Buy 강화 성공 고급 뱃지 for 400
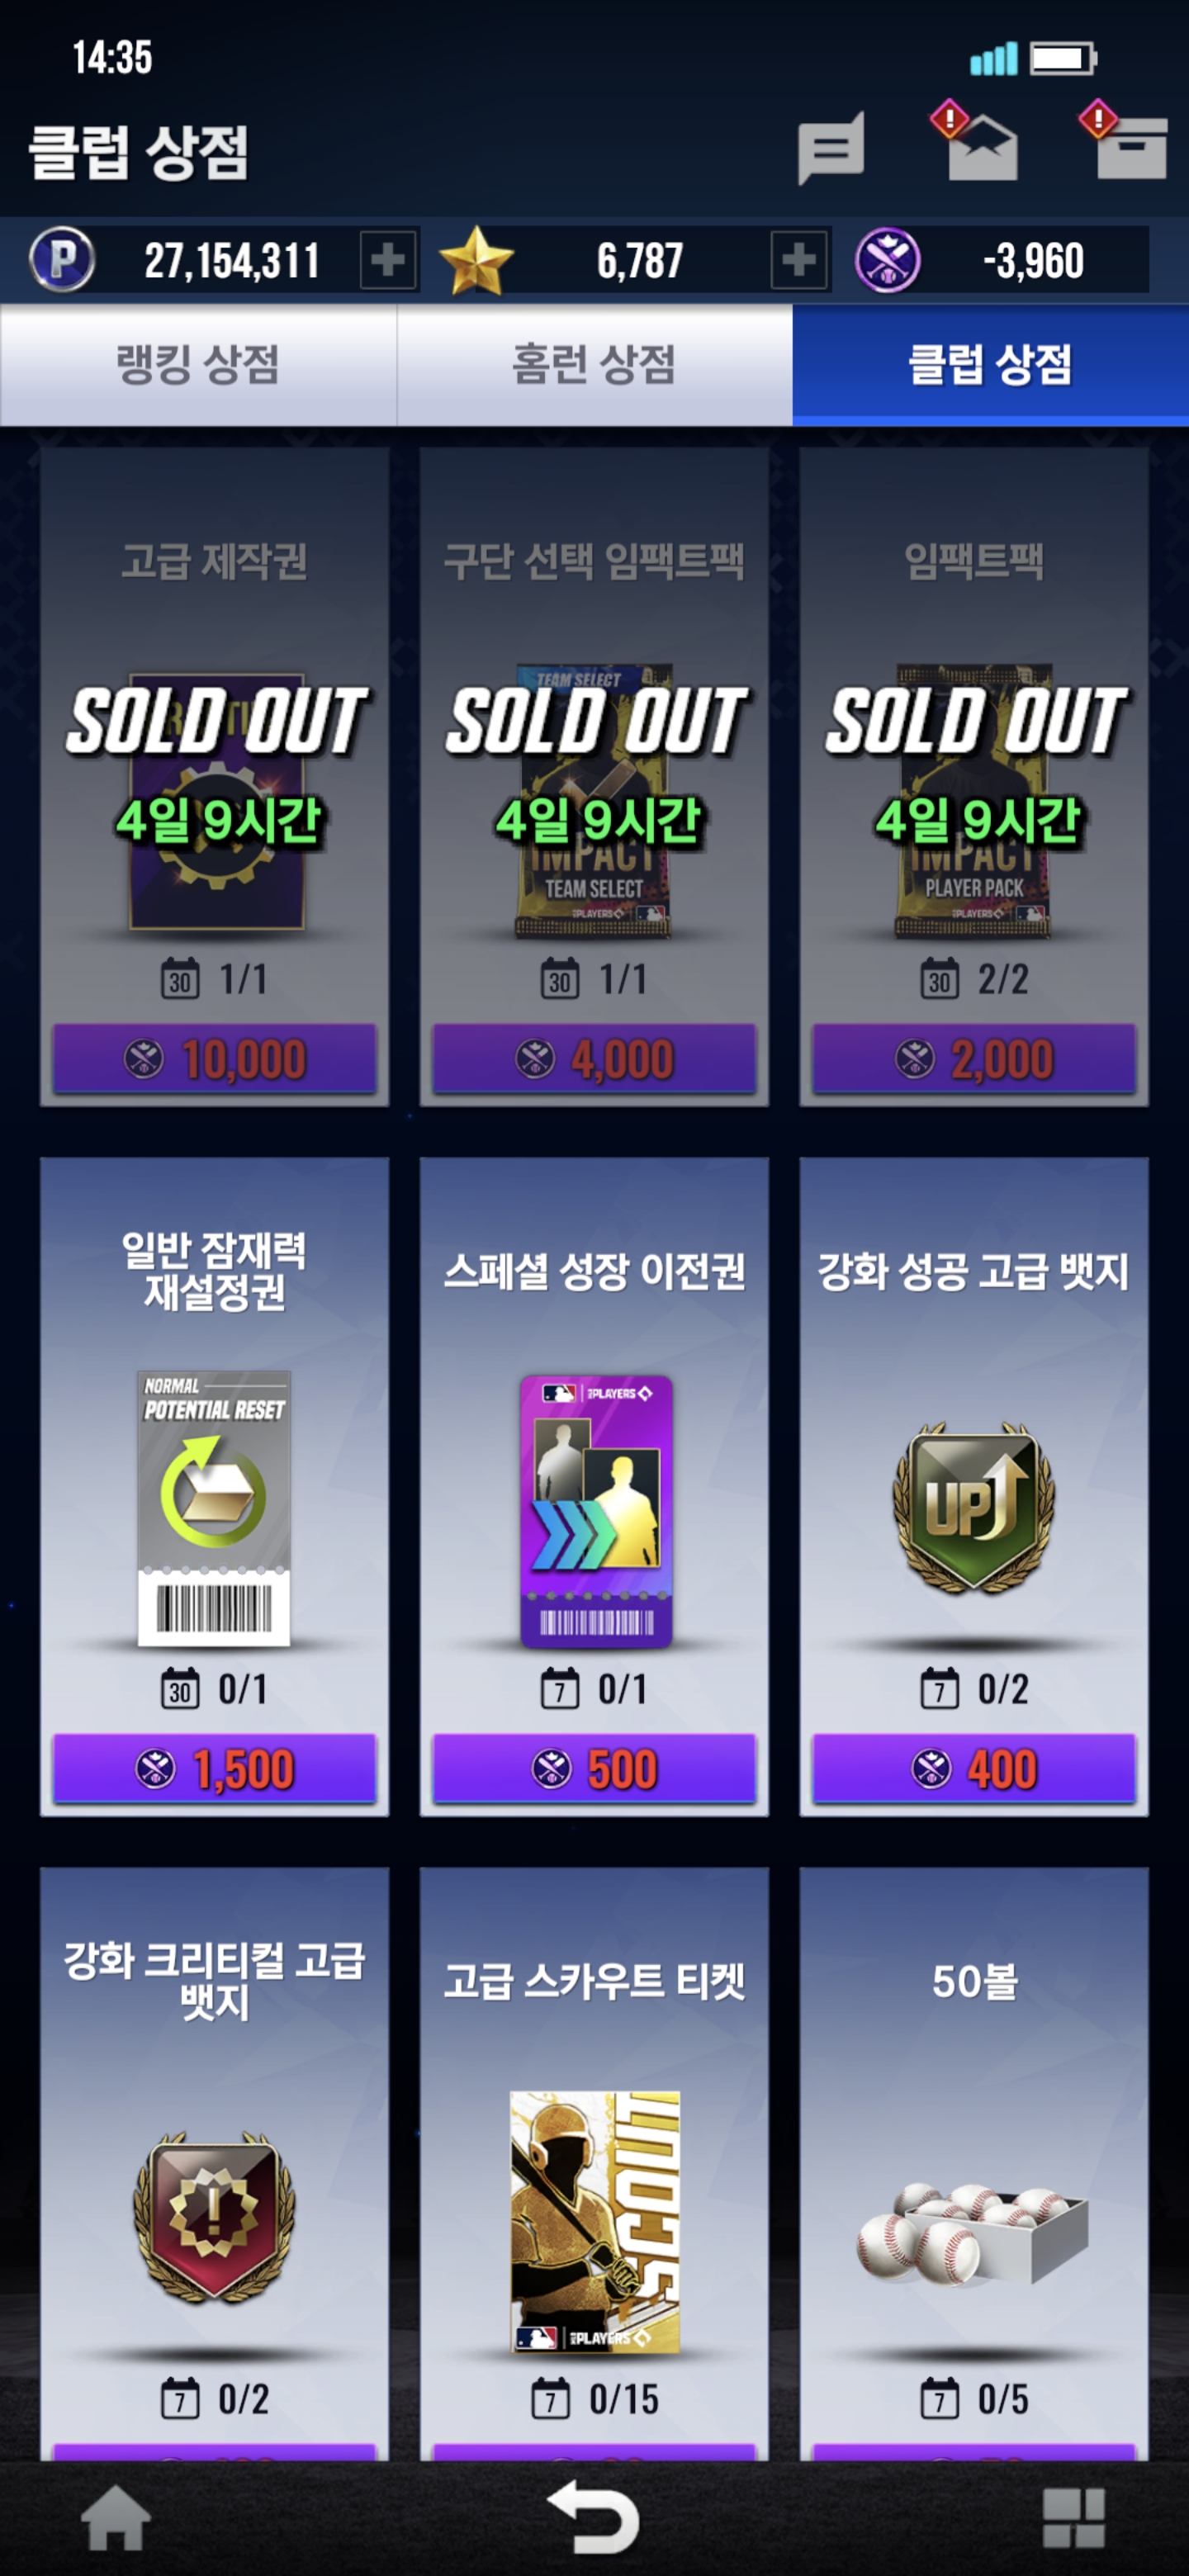Screen dimensions: 1189x2576 click(974, 1768)
